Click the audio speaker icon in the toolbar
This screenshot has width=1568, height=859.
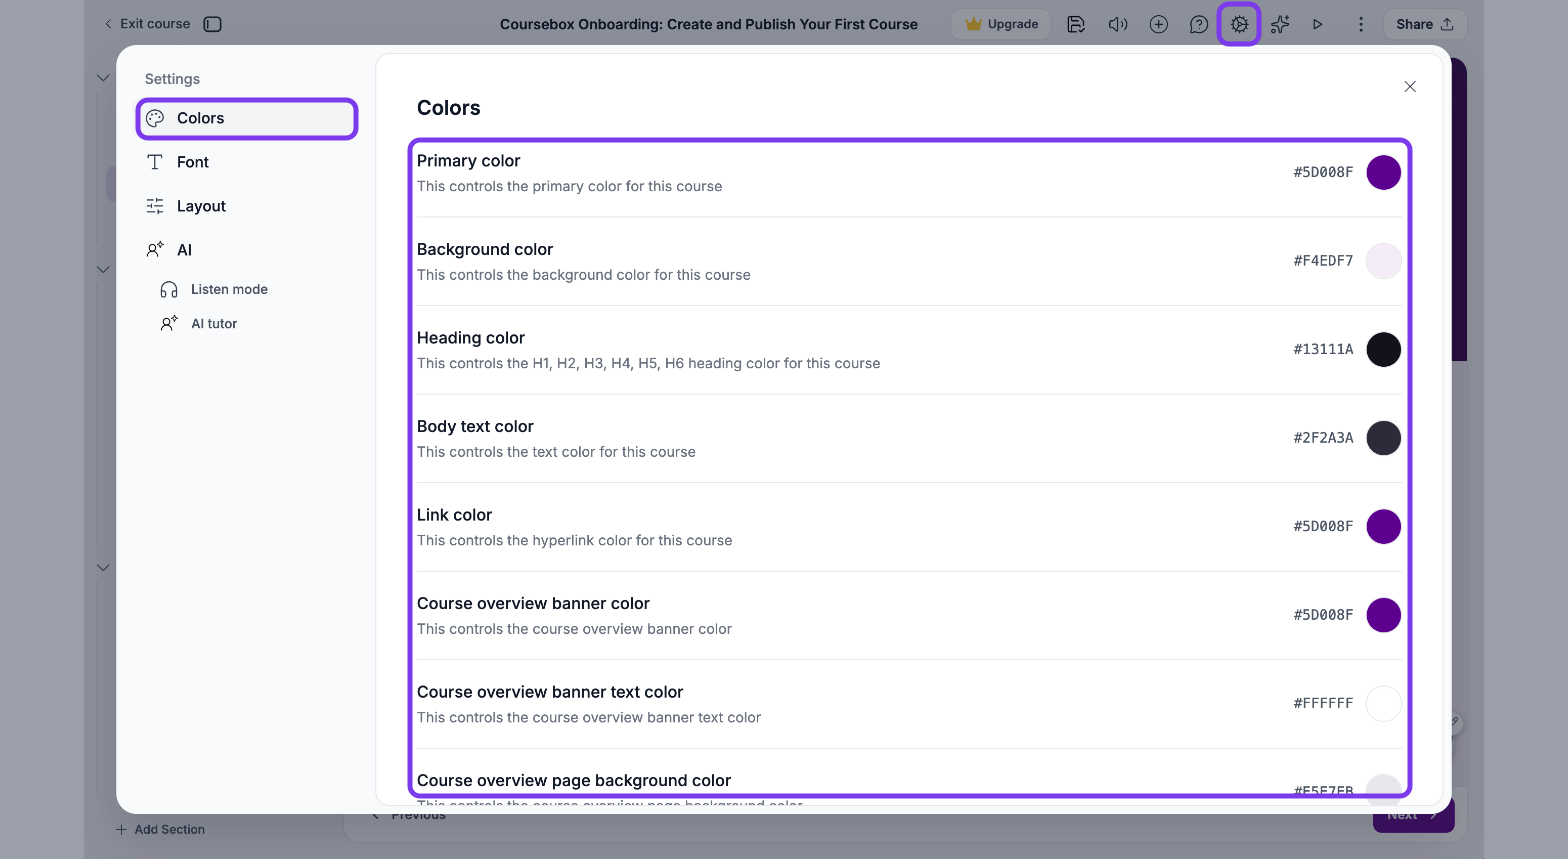1118,24
